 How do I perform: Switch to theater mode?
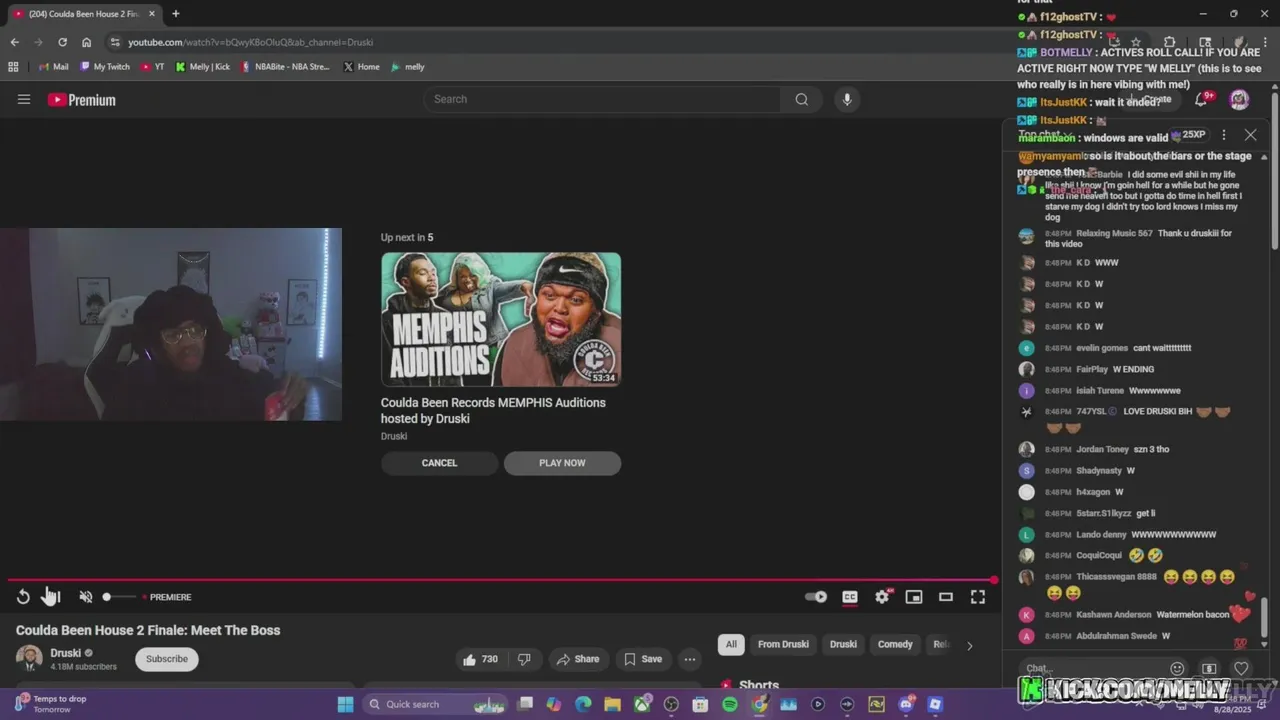(x=946, y=597)
